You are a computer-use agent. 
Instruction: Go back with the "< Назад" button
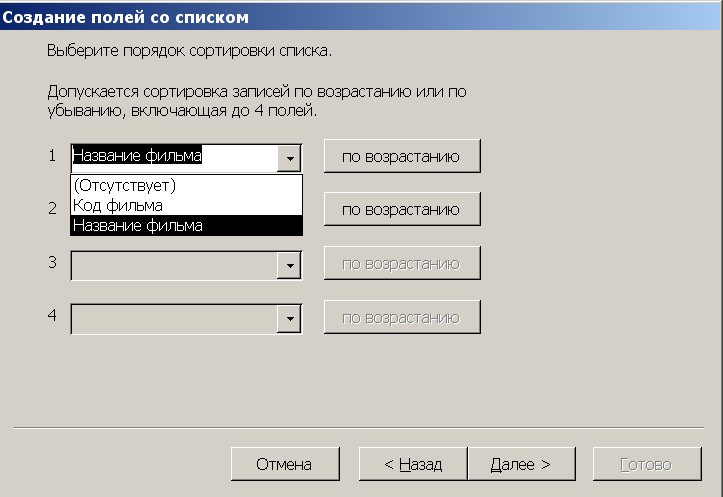pos(413,464)
